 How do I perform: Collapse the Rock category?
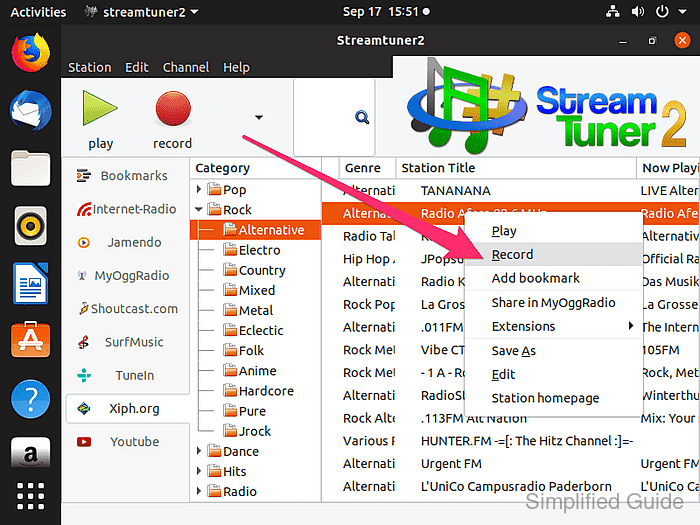click(x=199, y=209)
